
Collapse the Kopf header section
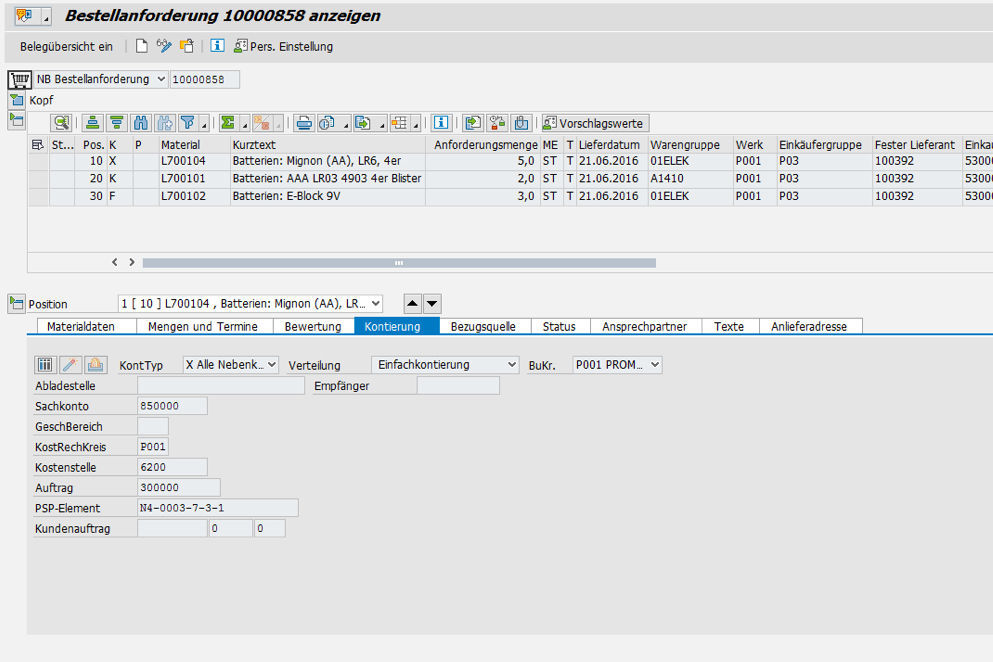16,100
